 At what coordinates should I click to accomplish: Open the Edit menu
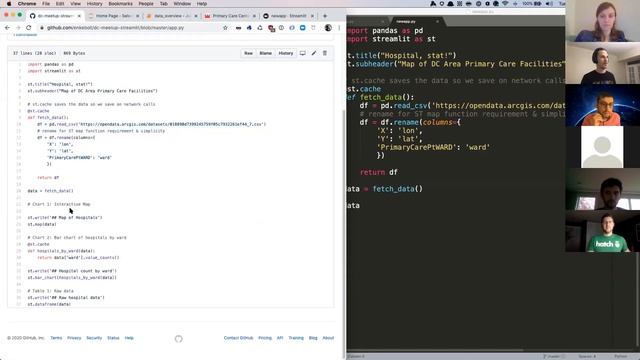tap(60, 4)
